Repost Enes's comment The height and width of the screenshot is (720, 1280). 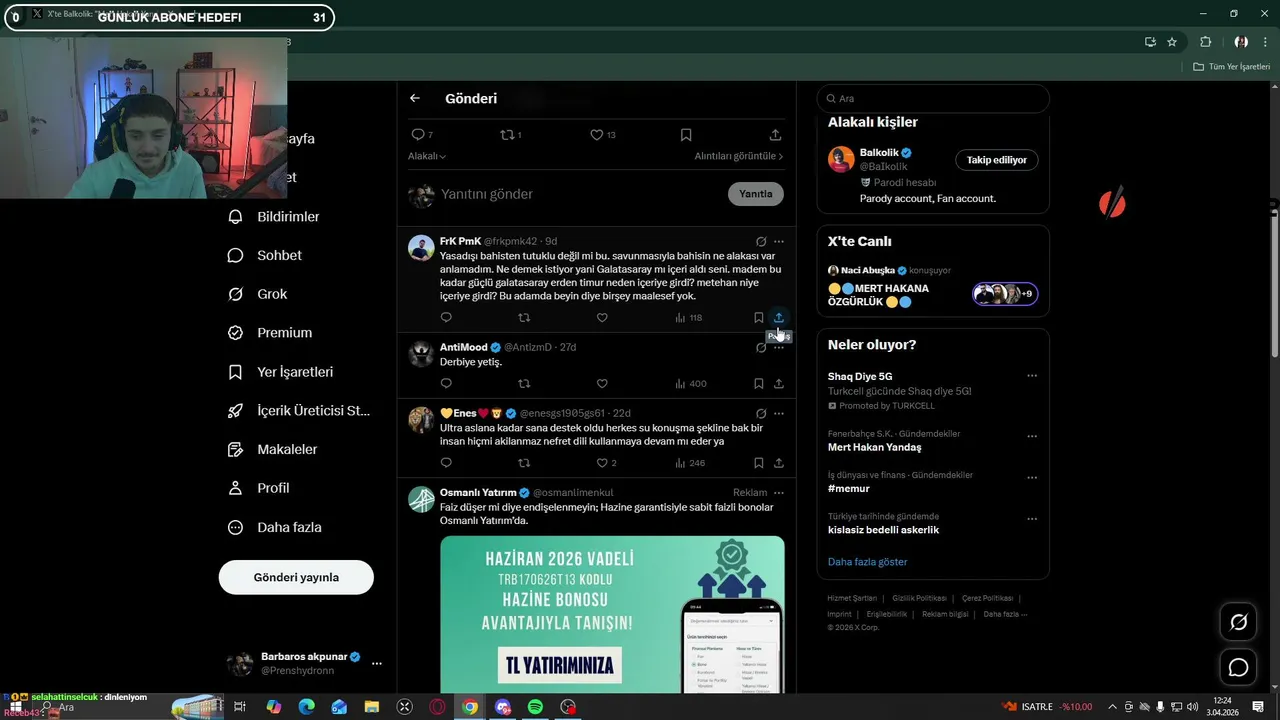[x=524, y=463]
